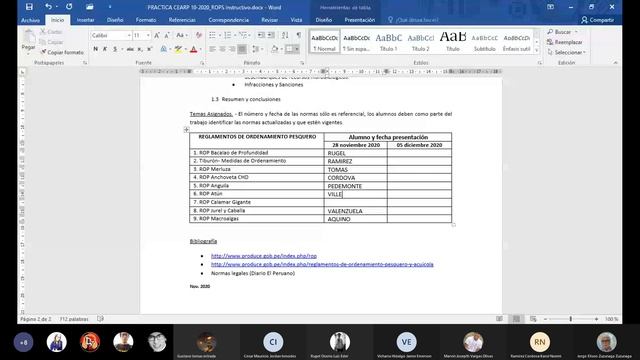The width and height of the screenshot is (640, 360).
Task: Align text to the right
Action: [232, 49]
